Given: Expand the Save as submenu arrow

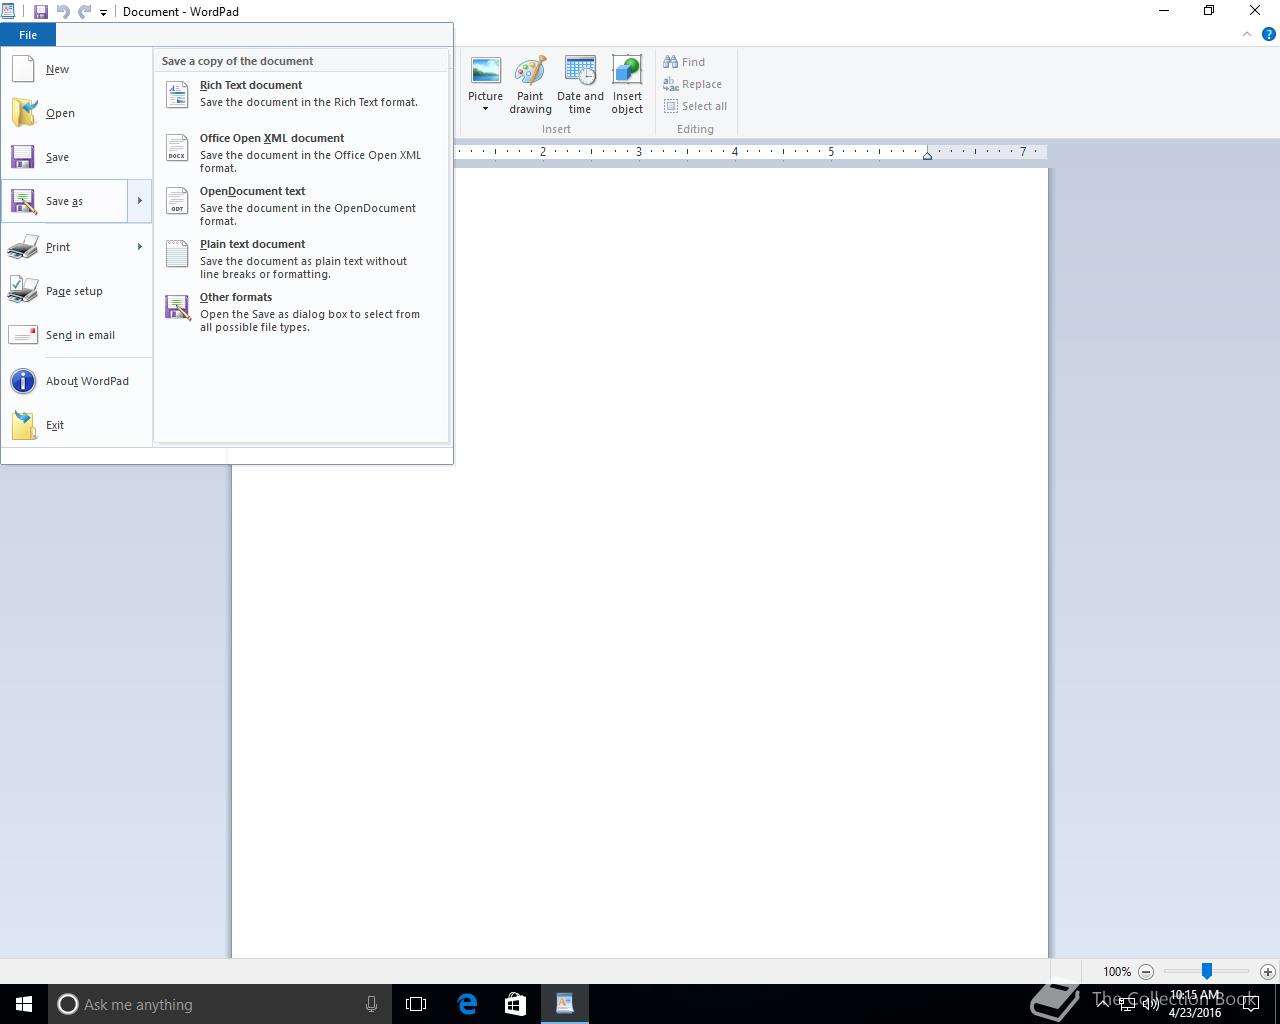Looking at the screenshot, I should point(140,201).
